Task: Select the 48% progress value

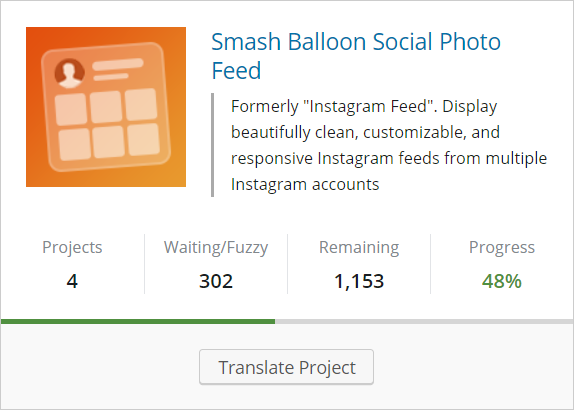Action: click(x=502, y=281)
